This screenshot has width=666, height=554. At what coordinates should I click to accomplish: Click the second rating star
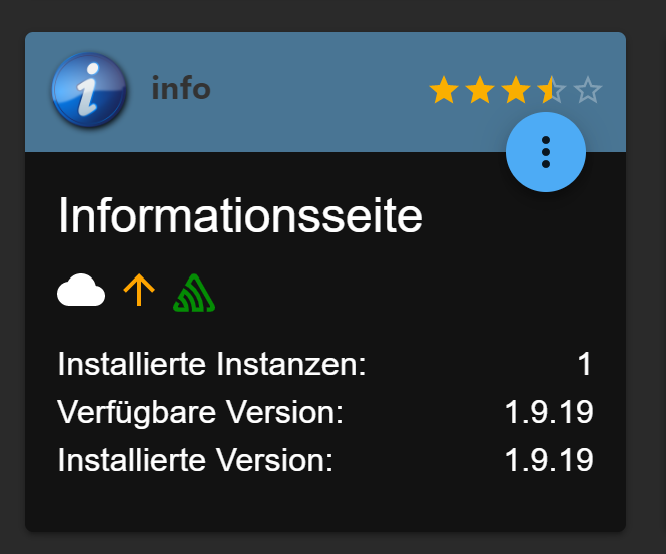click(479, 92)
